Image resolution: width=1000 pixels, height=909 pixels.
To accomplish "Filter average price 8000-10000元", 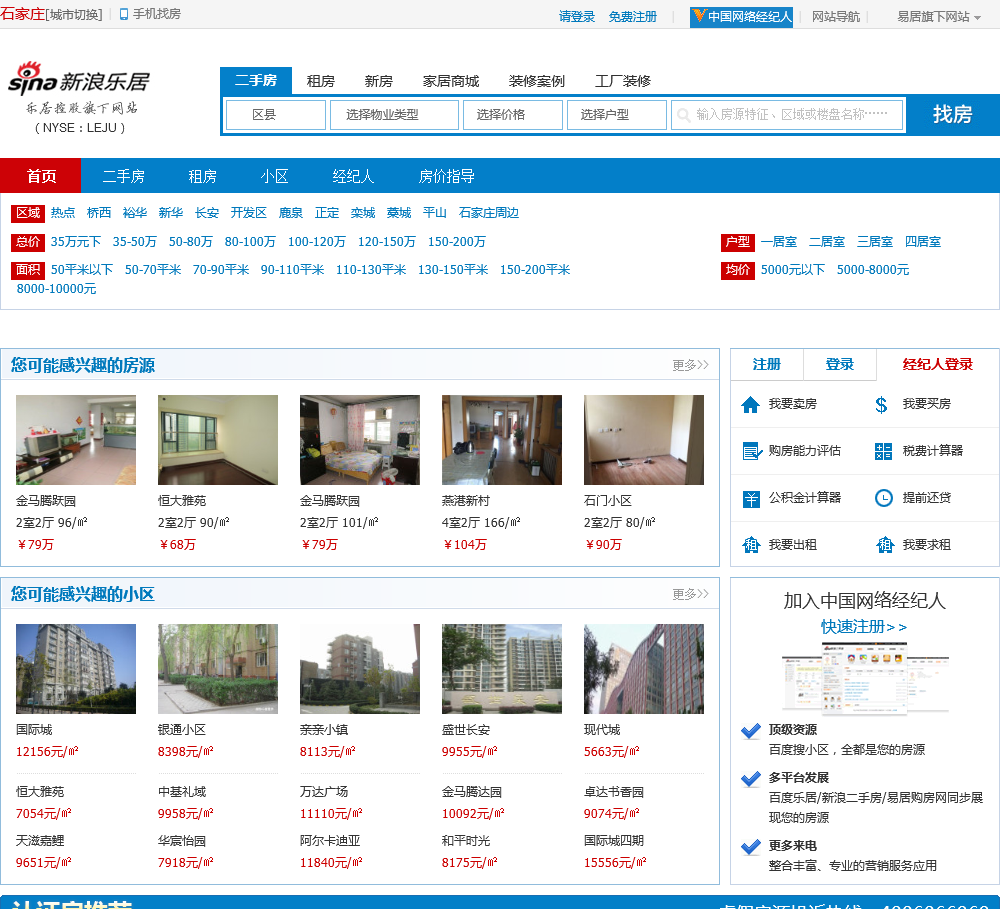I will click(56, 289).
